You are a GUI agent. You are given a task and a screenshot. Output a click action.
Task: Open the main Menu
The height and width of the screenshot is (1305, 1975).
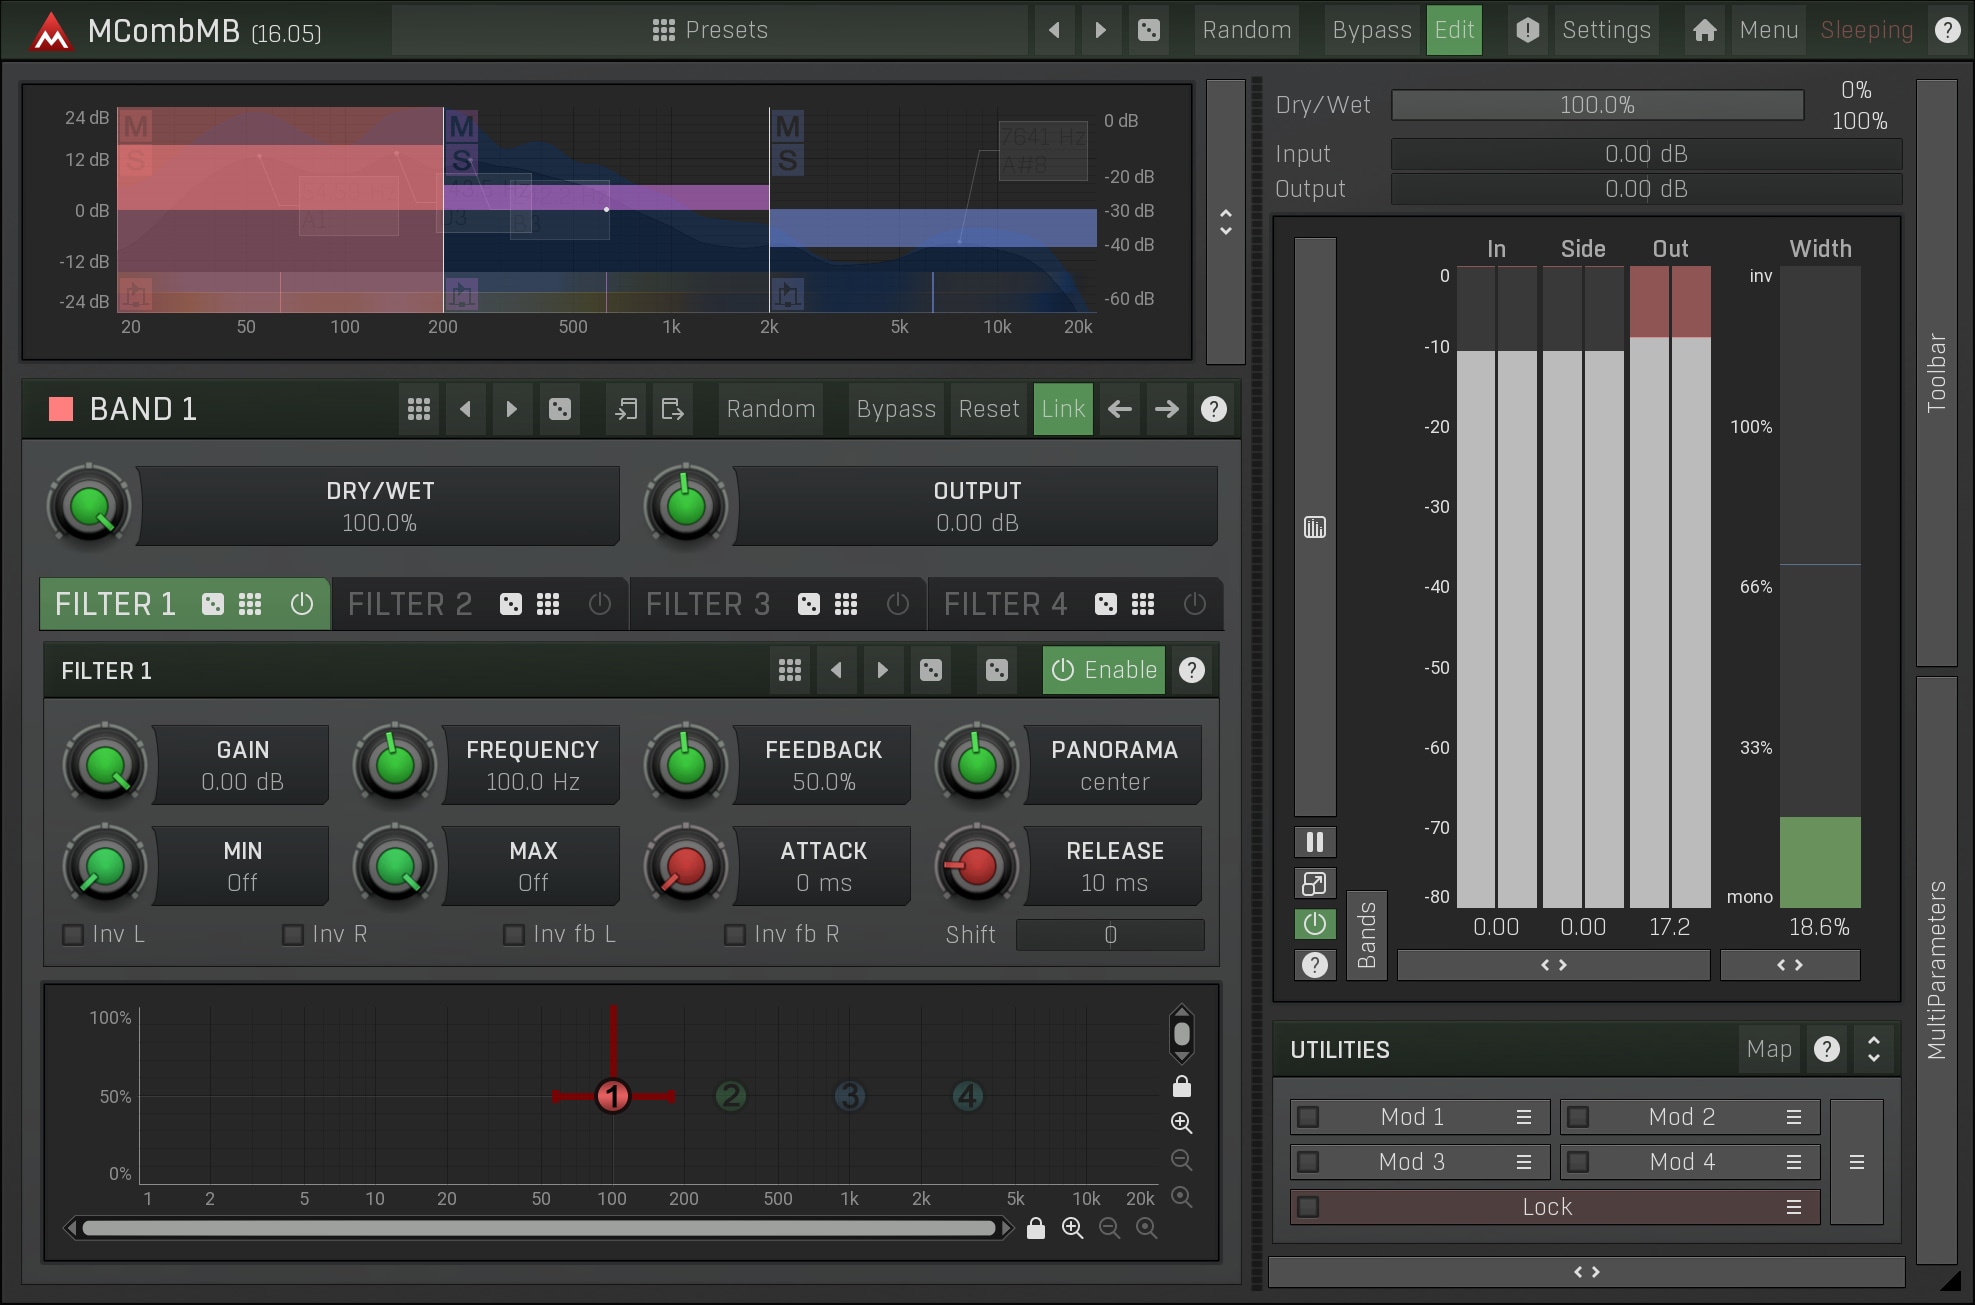[x=1768, y=30]
